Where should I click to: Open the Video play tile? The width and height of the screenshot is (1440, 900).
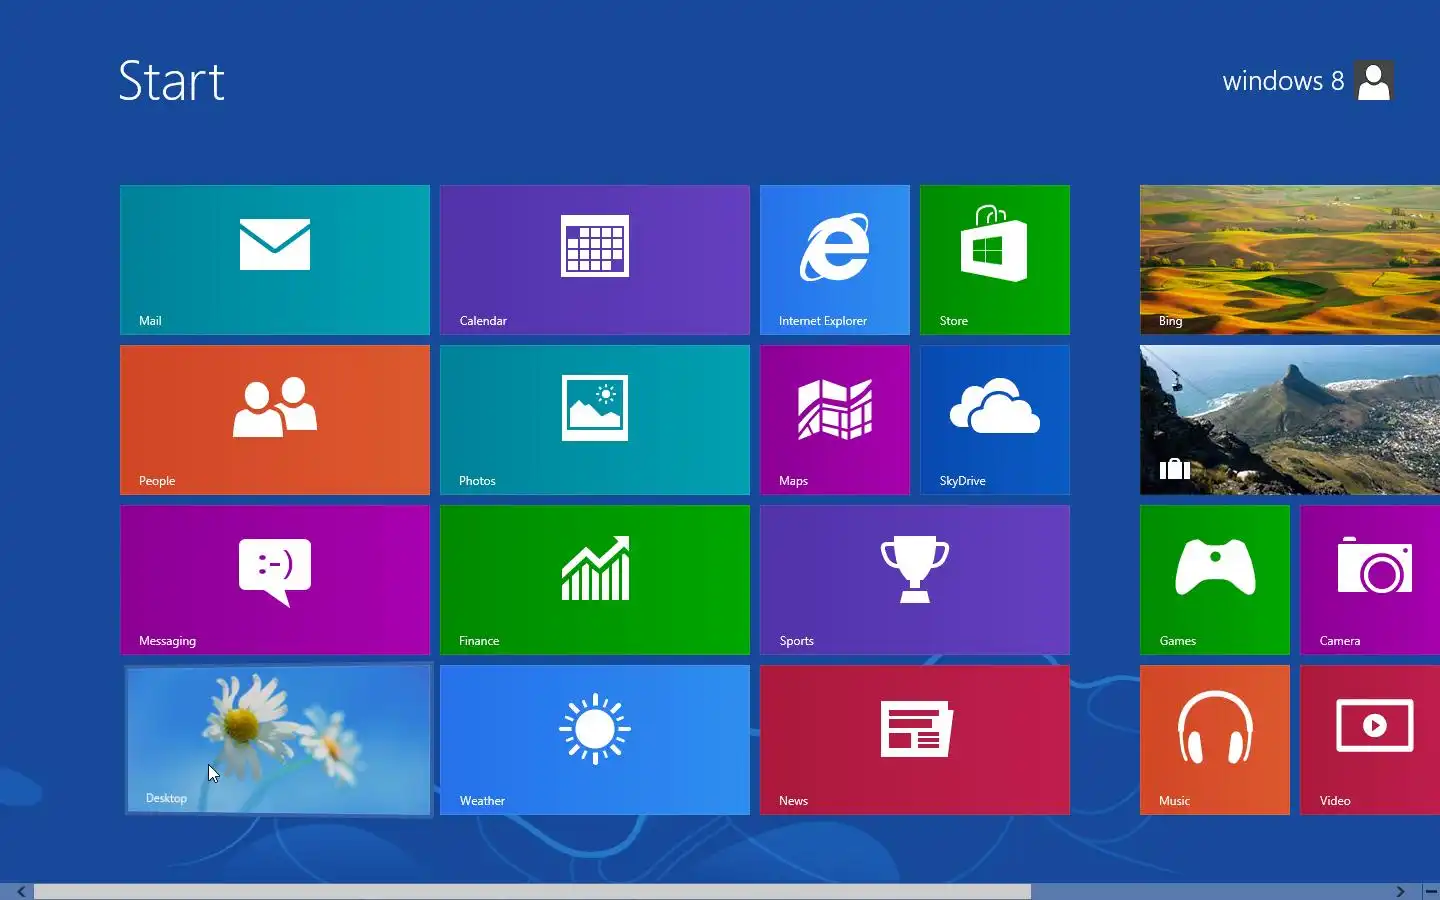[x=1370, y=740]
